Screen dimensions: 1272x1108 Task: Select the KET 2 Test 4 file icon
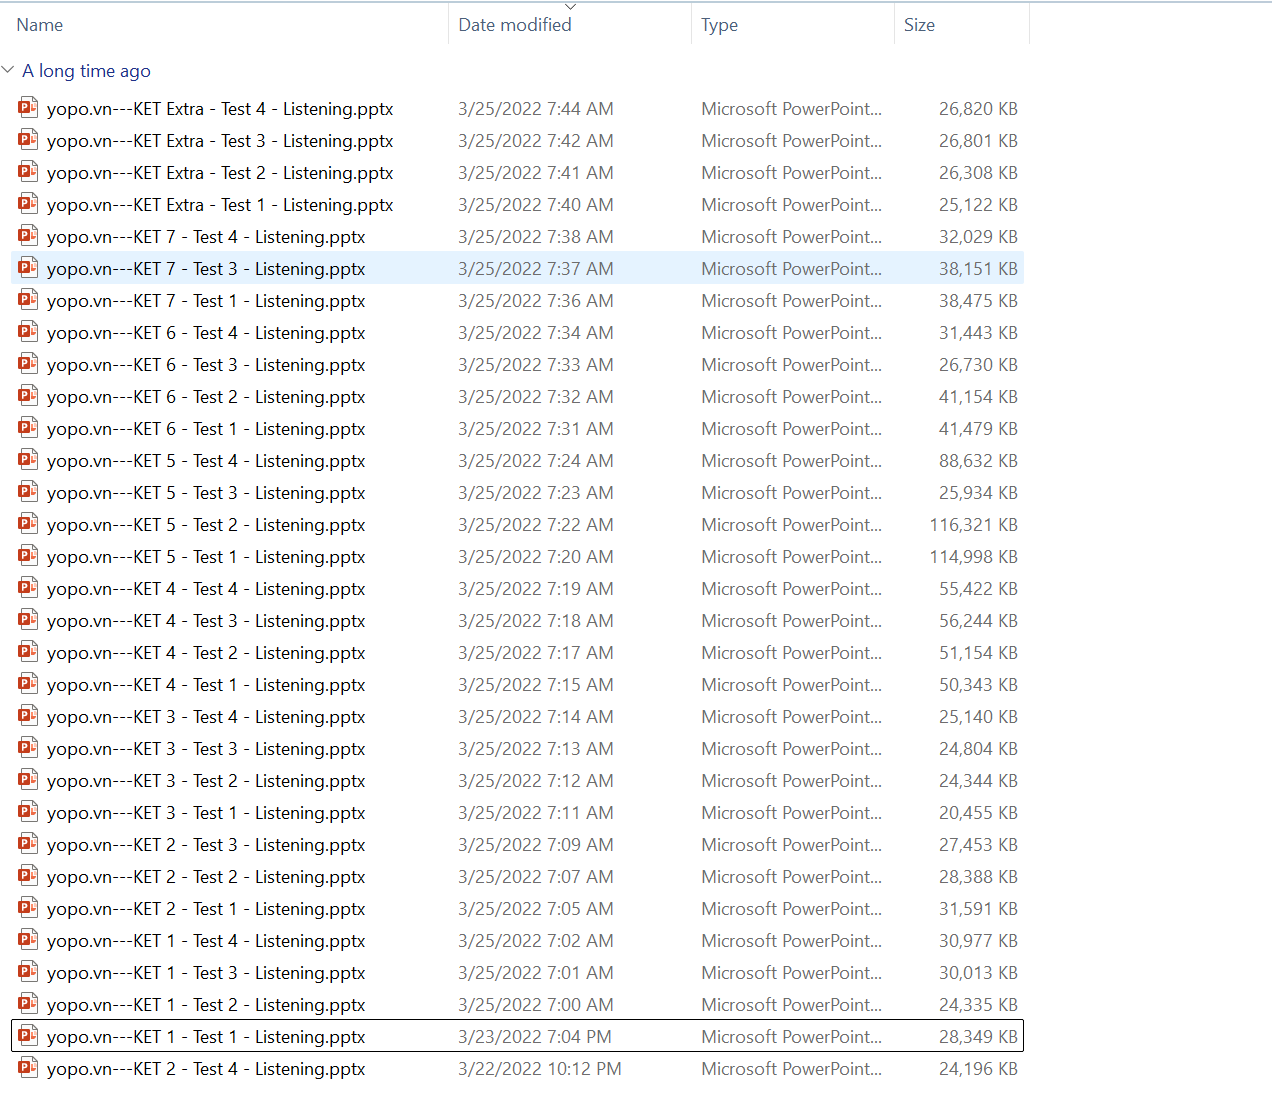tap(28, 1068)
